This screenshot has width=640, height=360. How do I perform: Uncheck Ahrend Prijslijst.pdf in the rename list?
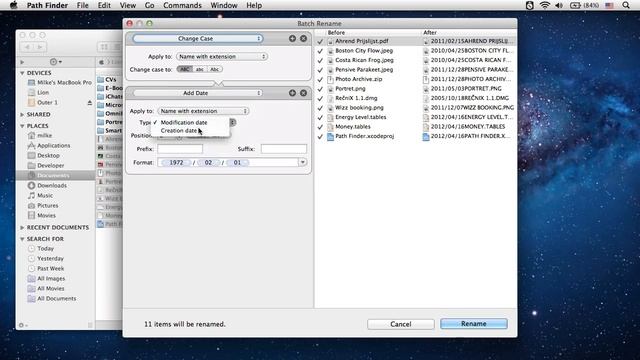click(320, 41)
